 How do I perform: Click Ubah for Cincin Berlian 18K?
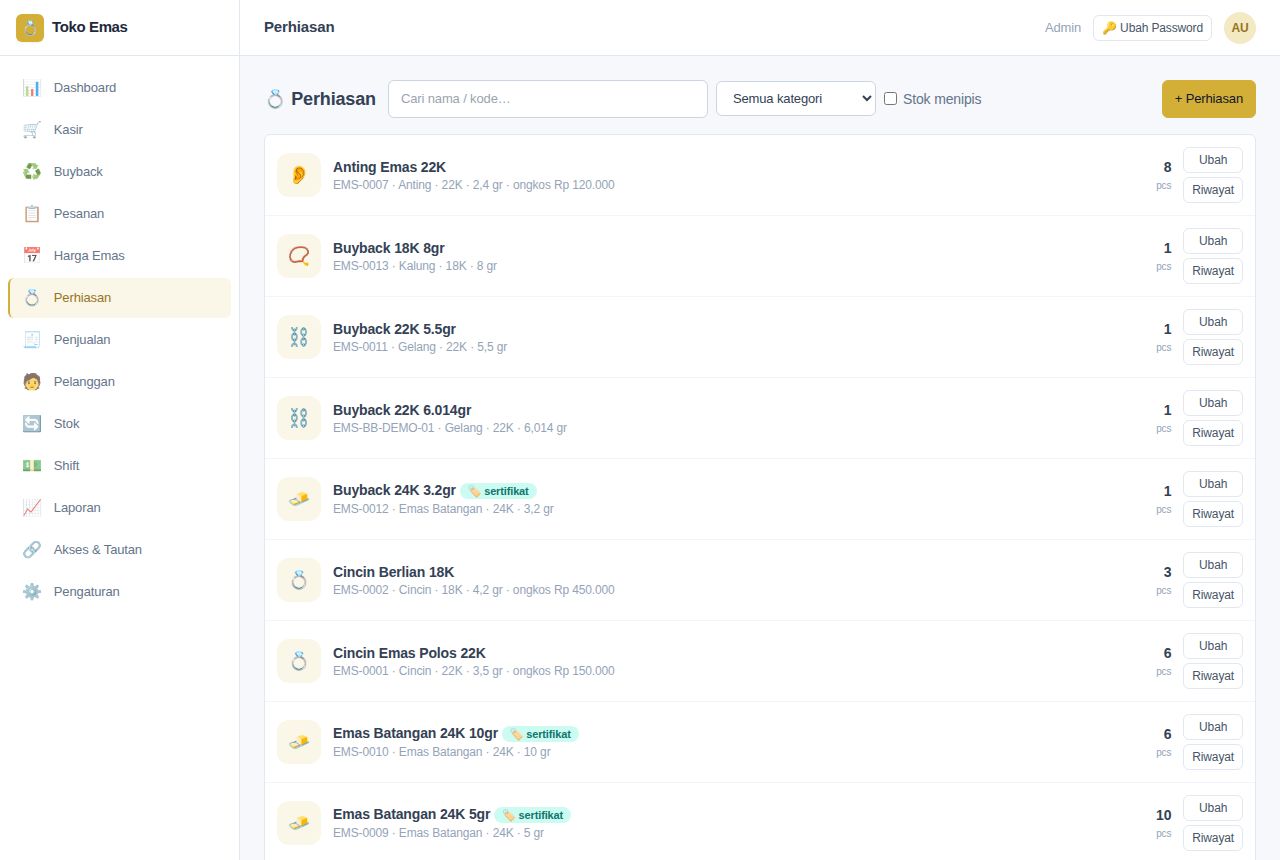pos(1213,565)
